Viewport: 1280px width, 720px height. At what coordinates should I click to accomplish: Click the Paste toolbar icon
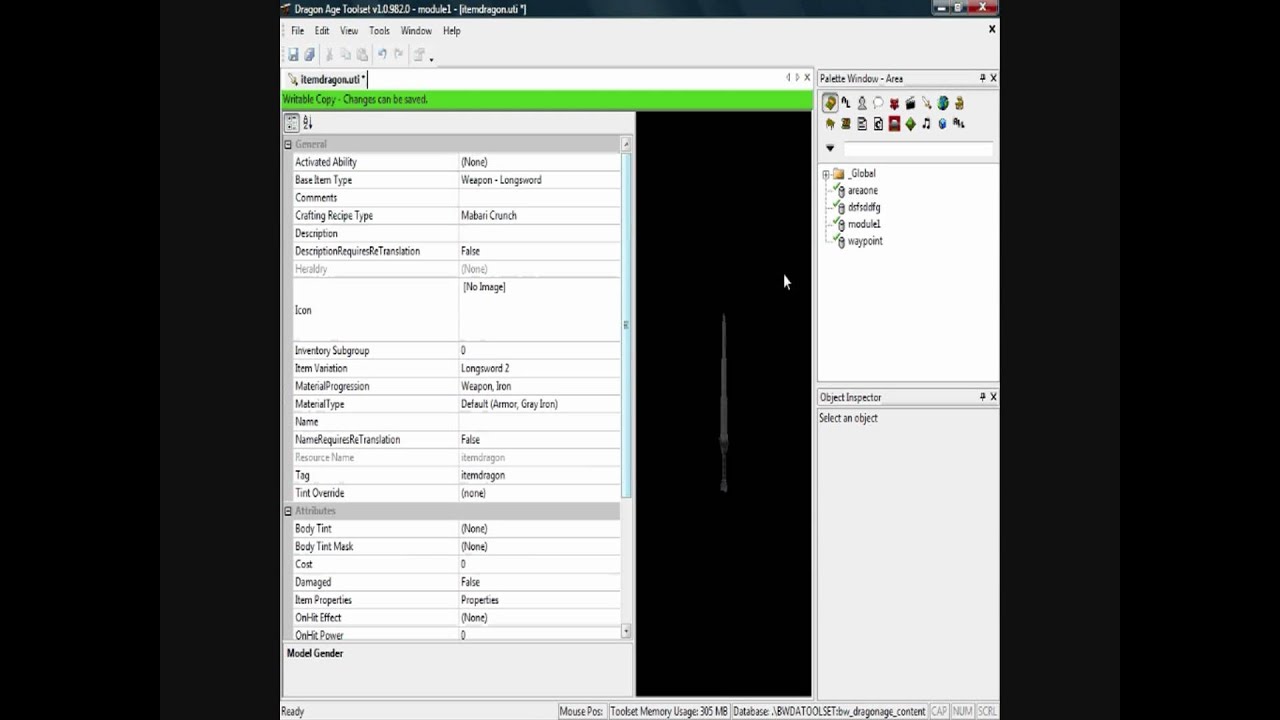click(362, 55)
